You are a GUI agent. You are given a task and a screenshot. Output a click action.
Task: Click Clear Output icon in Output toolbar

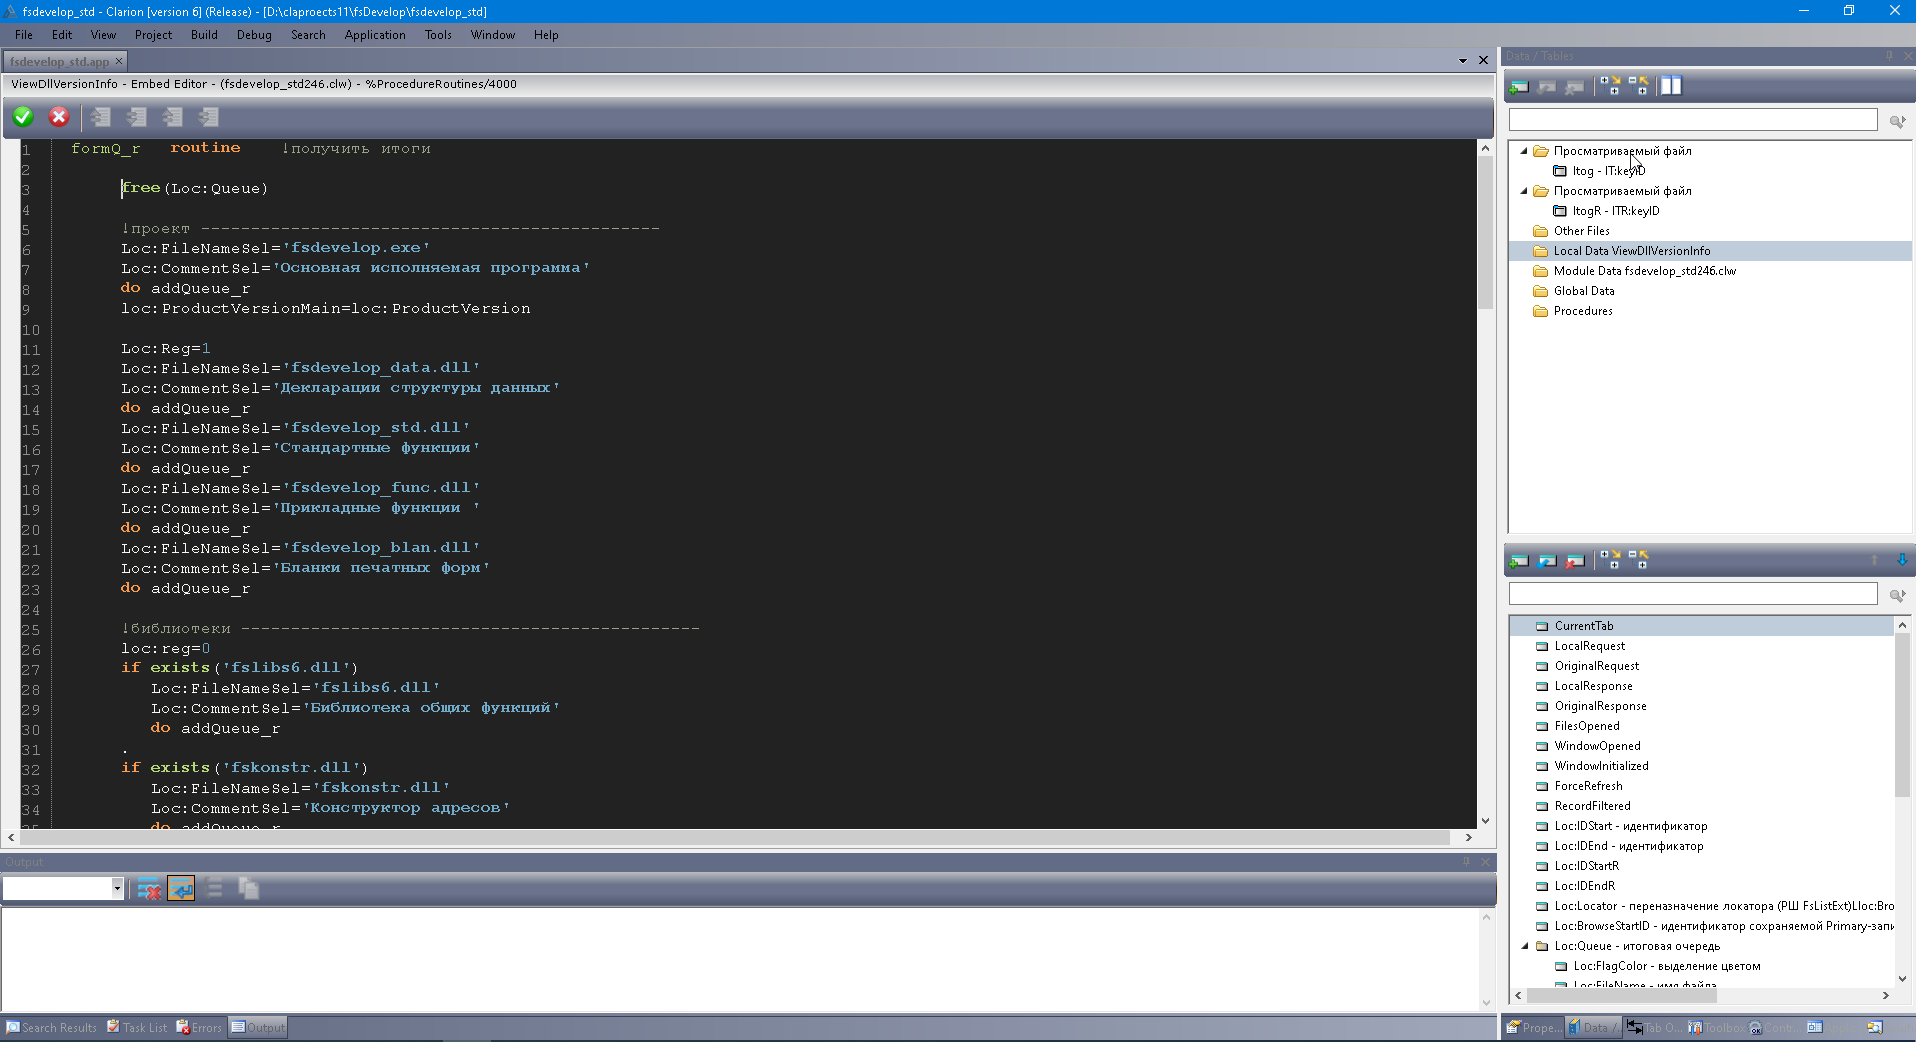149,889
